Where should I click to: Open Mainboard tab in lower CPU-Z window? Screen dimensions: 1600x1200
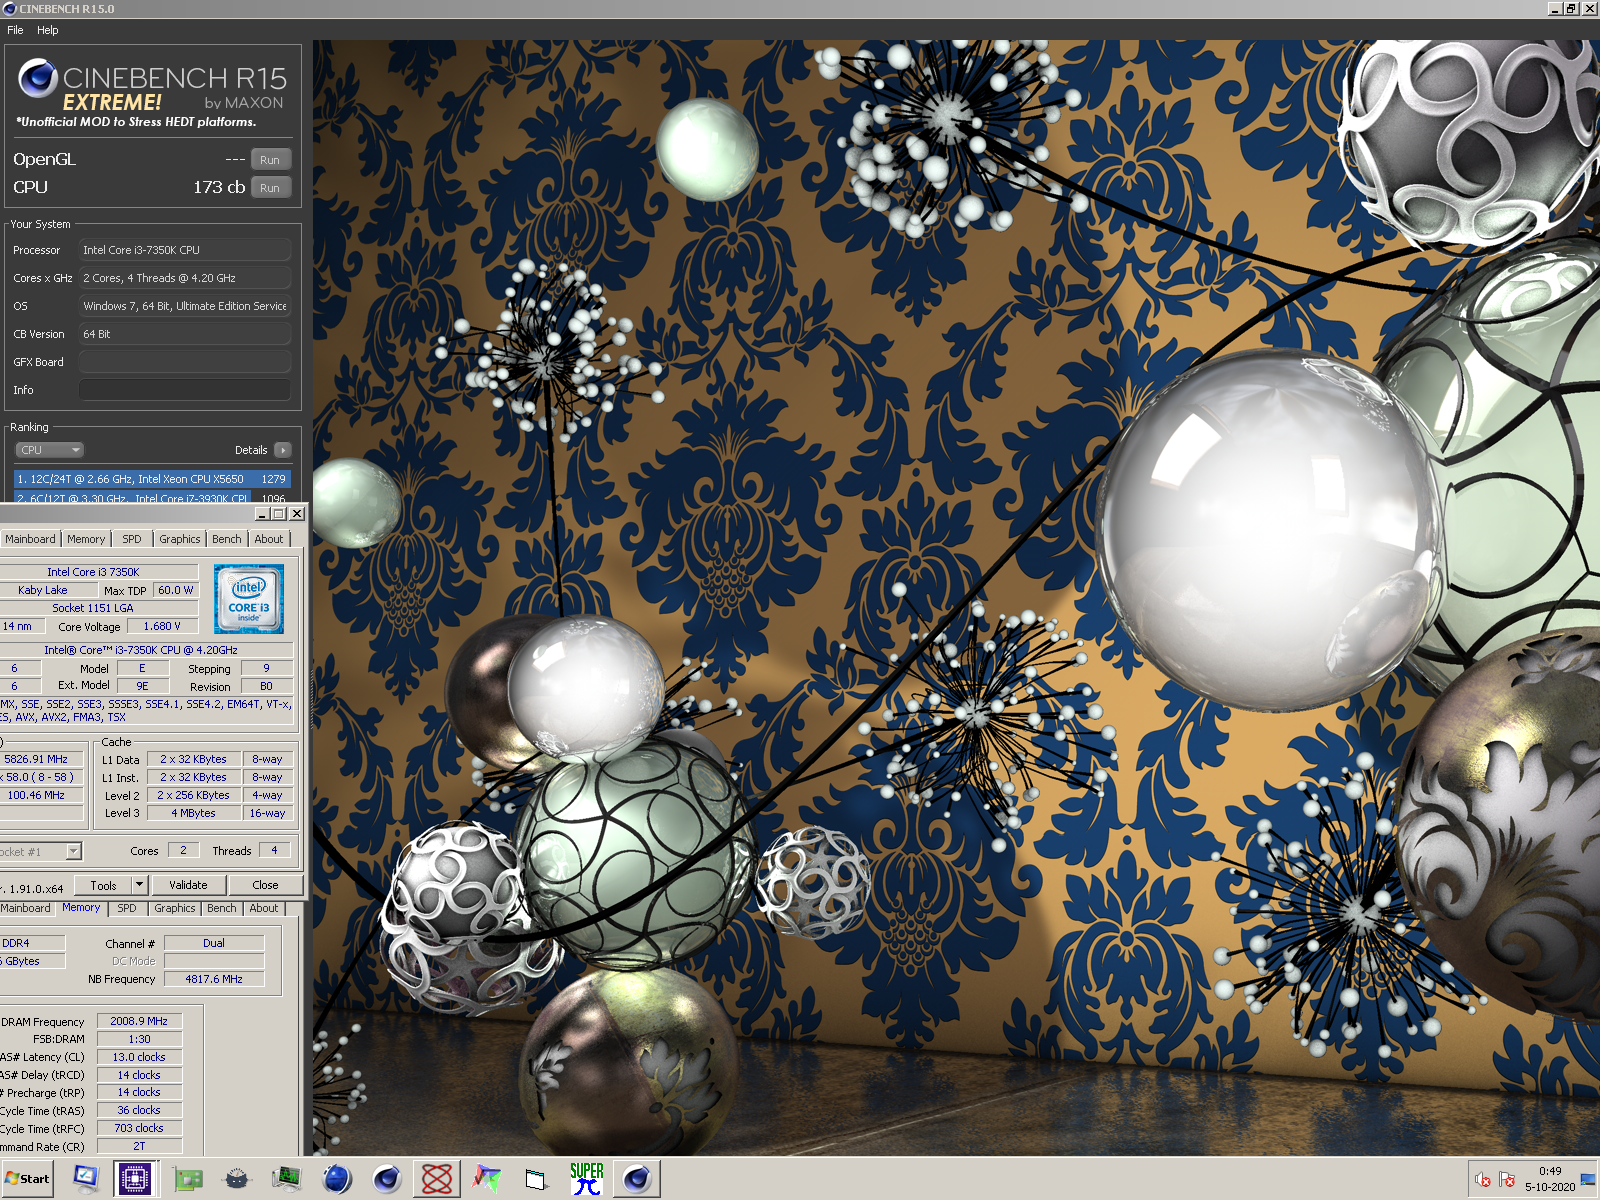tap(26, 908)
